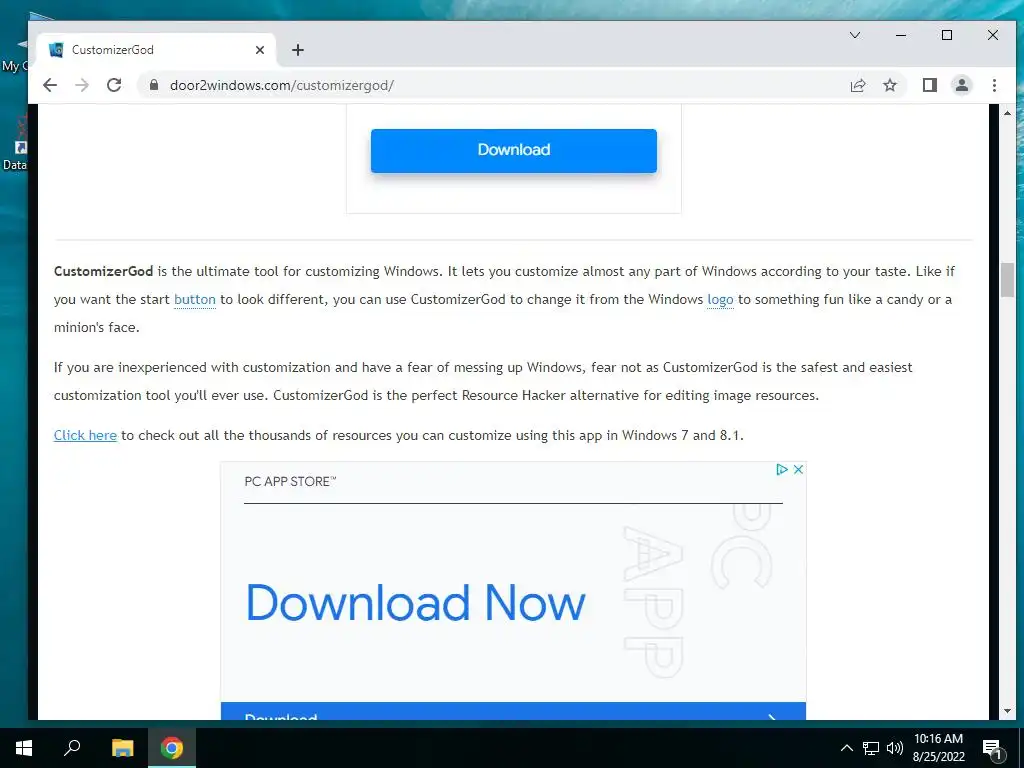The image size is (1024, 768).
Task: Open the notification center icon
Action: pyautogui.click(x=991, y=749)
